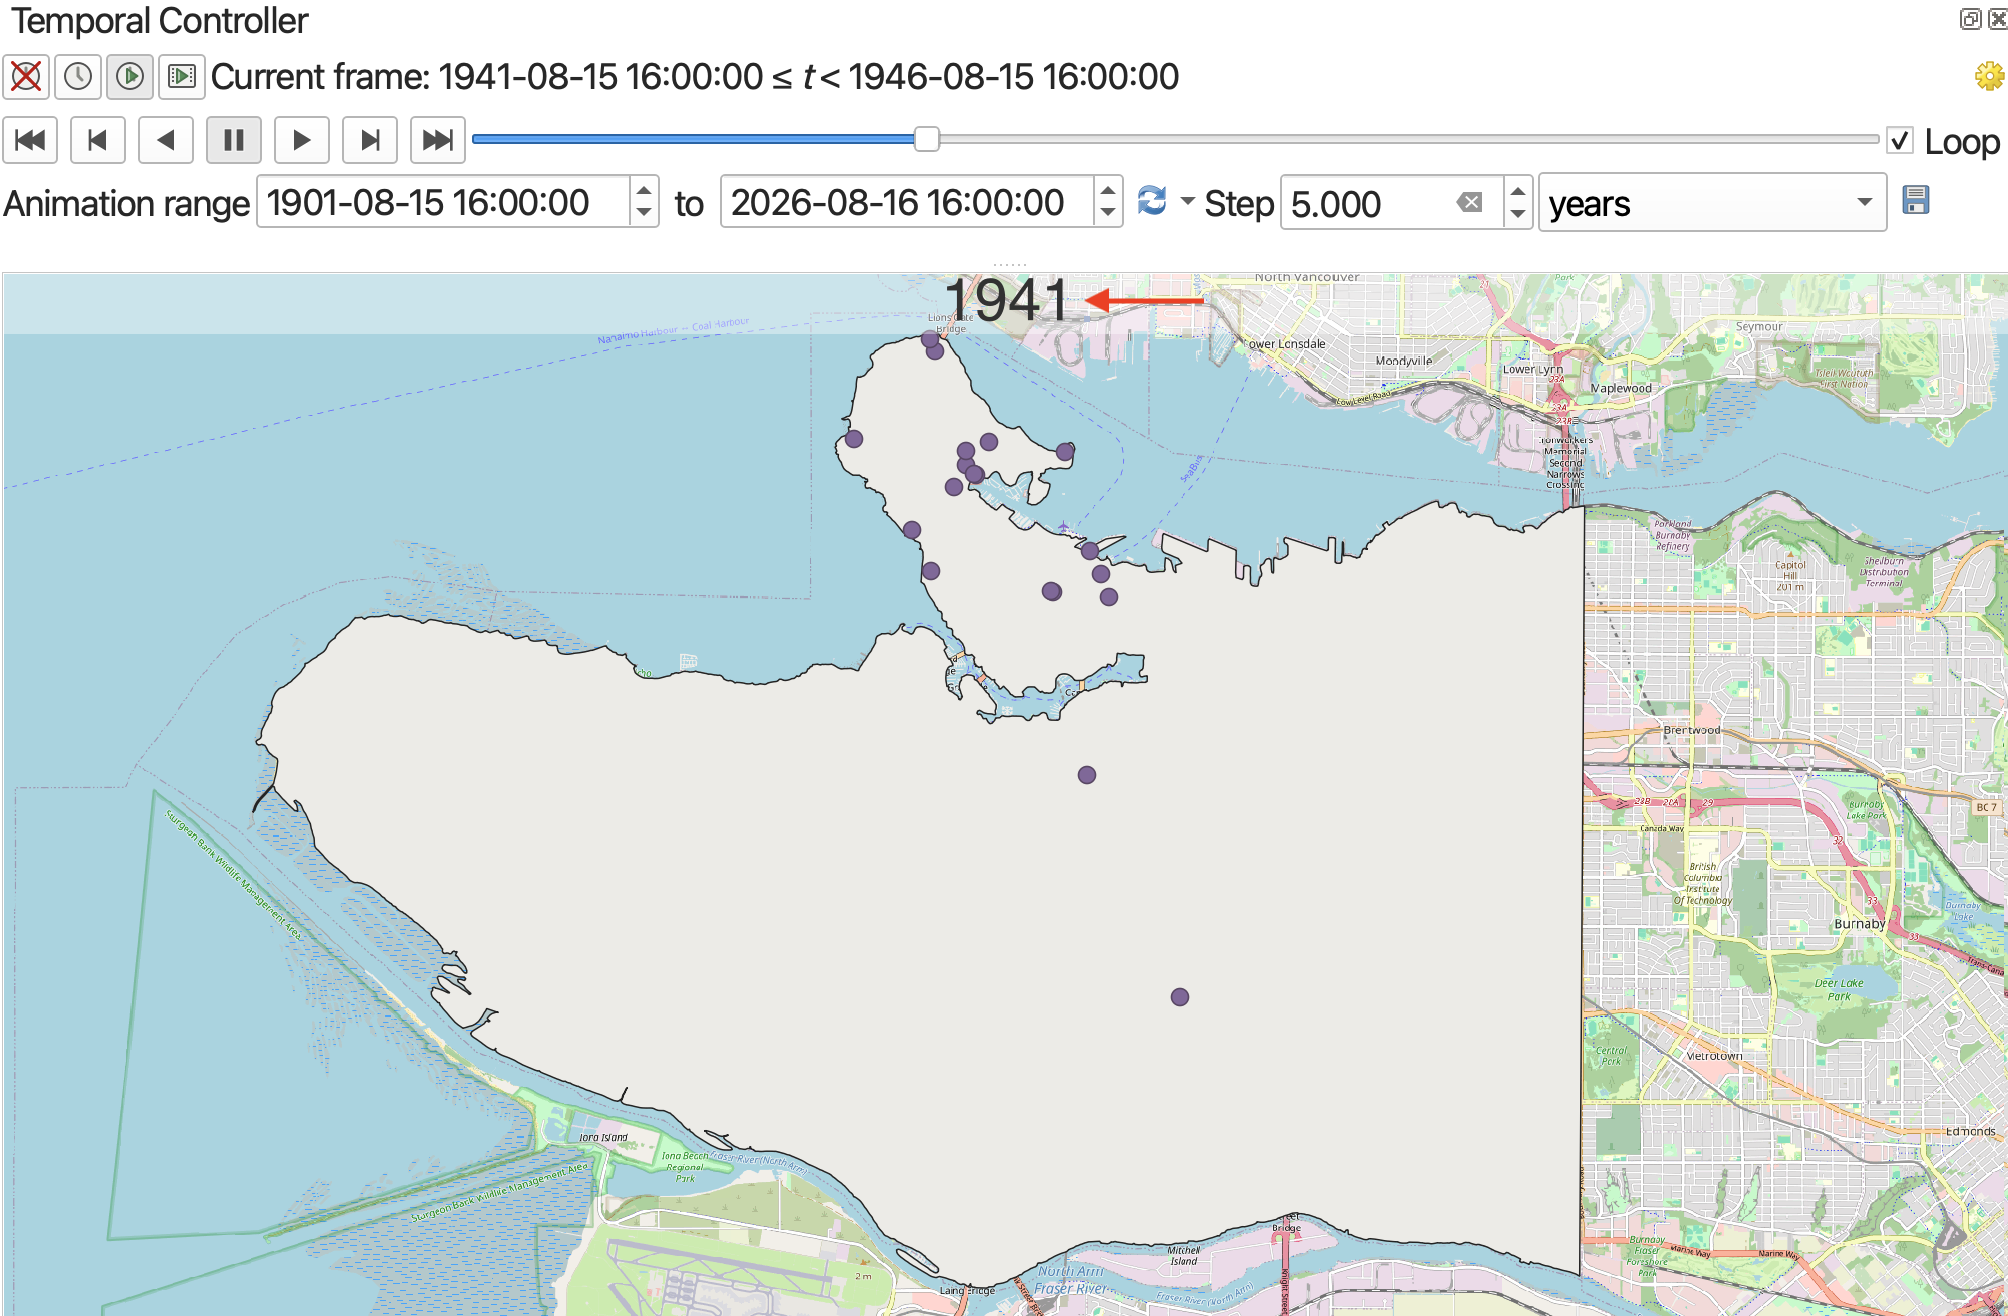The height and width of the screenshot is (1316, 2008).
Task: Toggle the Loop checkbox
Action: pyautogui.click(x=1900, y=141)
